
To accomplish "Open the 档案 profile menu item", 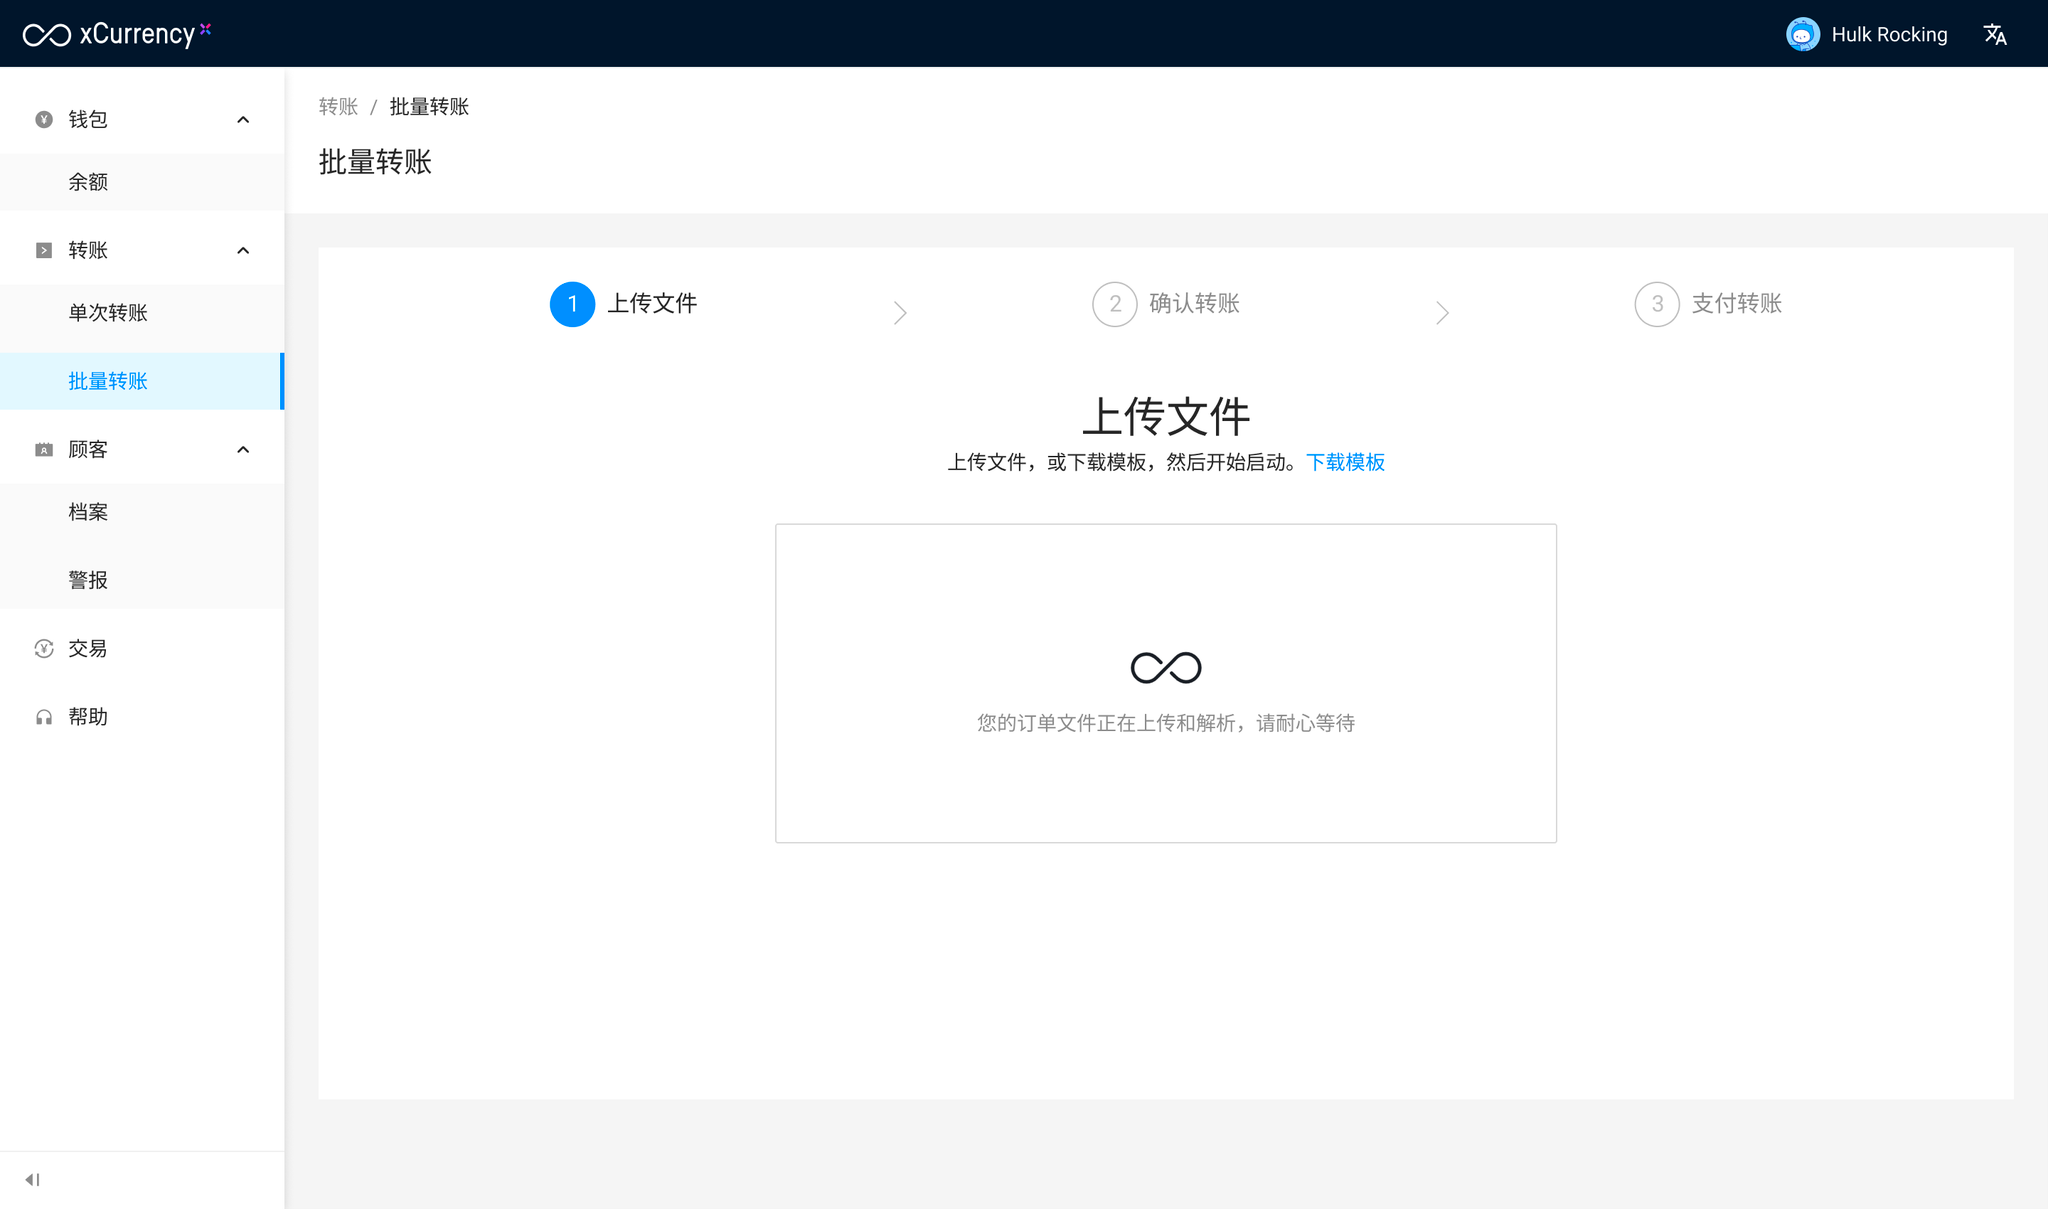I will [x=88, y=512].
